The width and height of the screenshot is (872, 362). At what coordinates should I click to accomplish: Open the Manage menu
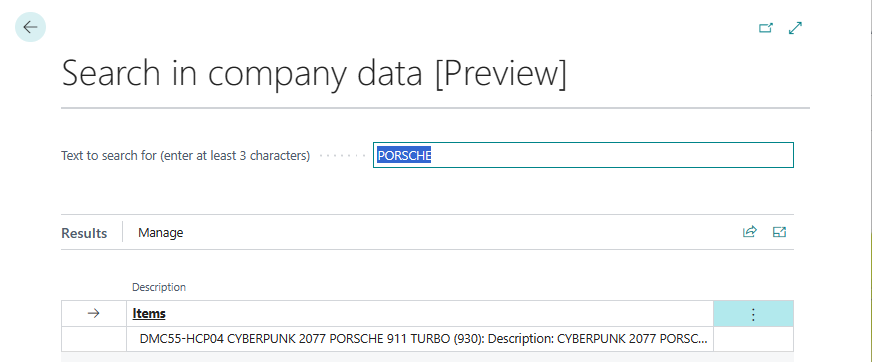161,232
